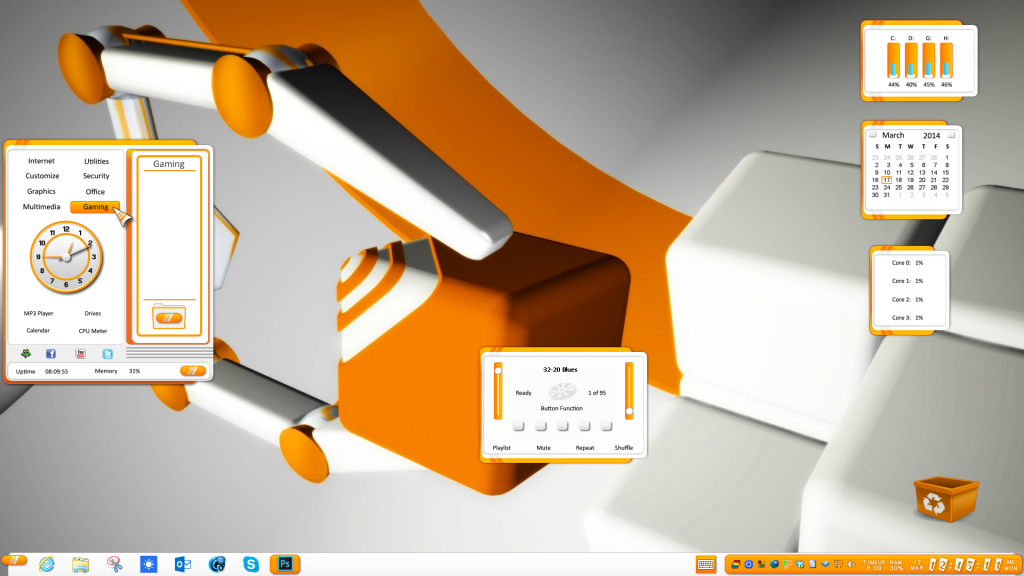Toggle Mute in the music player
This screenshot has height=576, width=1024.
pyautogui.click(x=543, y=447)
